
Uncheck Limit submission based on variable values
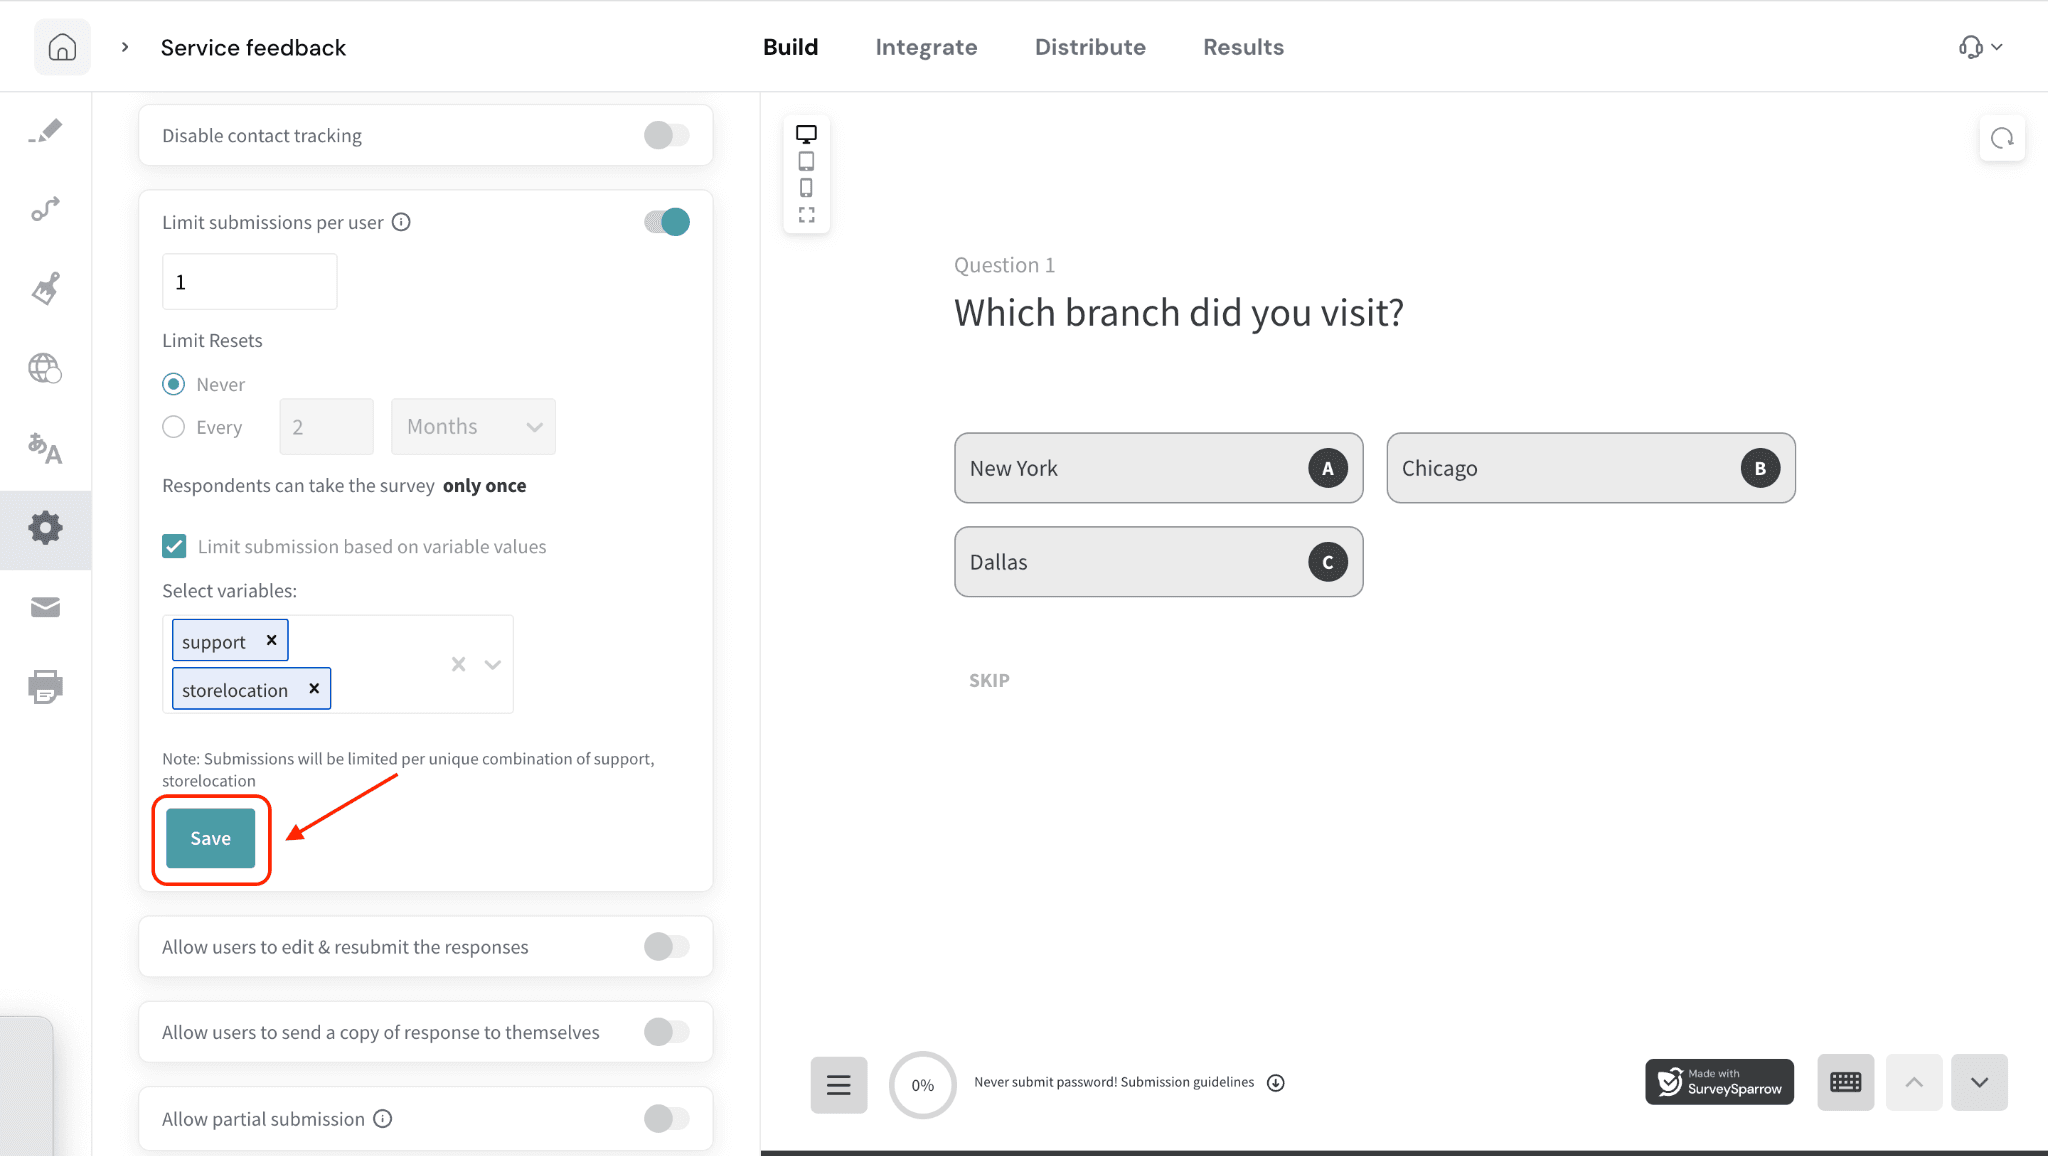174,546
